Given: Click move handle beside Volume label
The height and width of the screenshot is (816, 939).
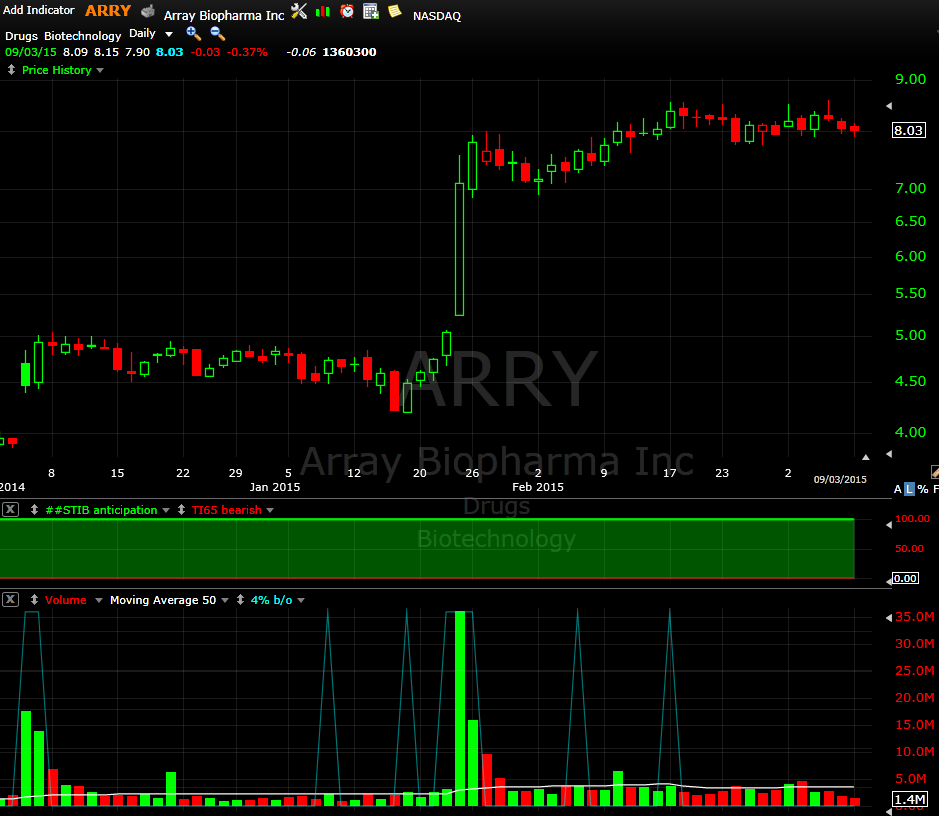Looking at the screenshot, I should (x=34, y=599).
